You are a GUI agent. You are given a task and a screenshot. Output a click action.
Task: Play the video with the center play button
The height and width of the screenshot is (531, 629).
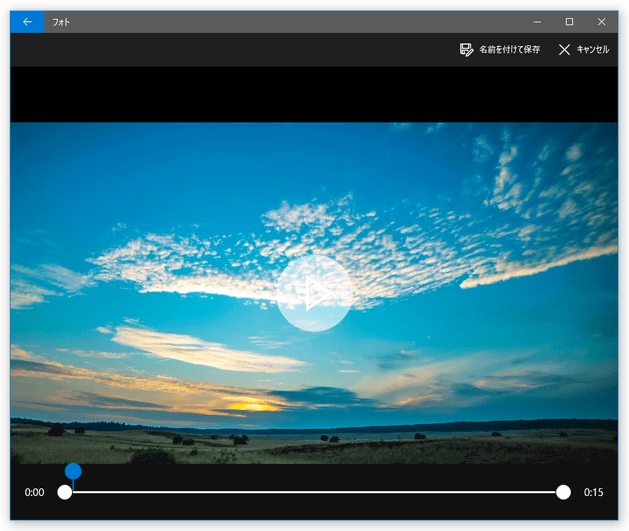click(x=314, y=293)
